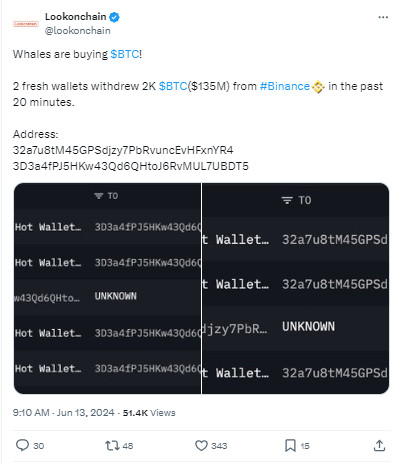This screenshot has height=464, width=399.
Task: Open the $BTC cashtag before ($135M)
Action: pyautogui.click(x=173, y=86)
